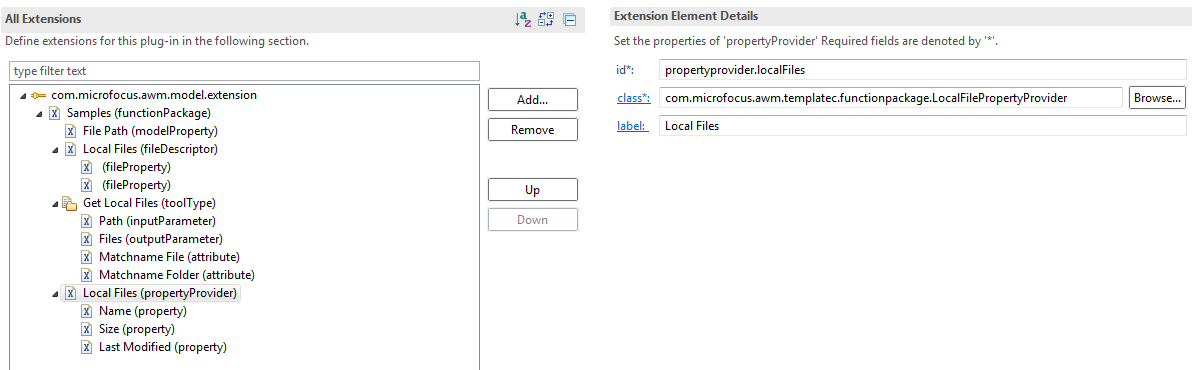Click the Extension Element Details header
The width and height of the screenshot is (1192, 370).
click(x=685, y=16)
